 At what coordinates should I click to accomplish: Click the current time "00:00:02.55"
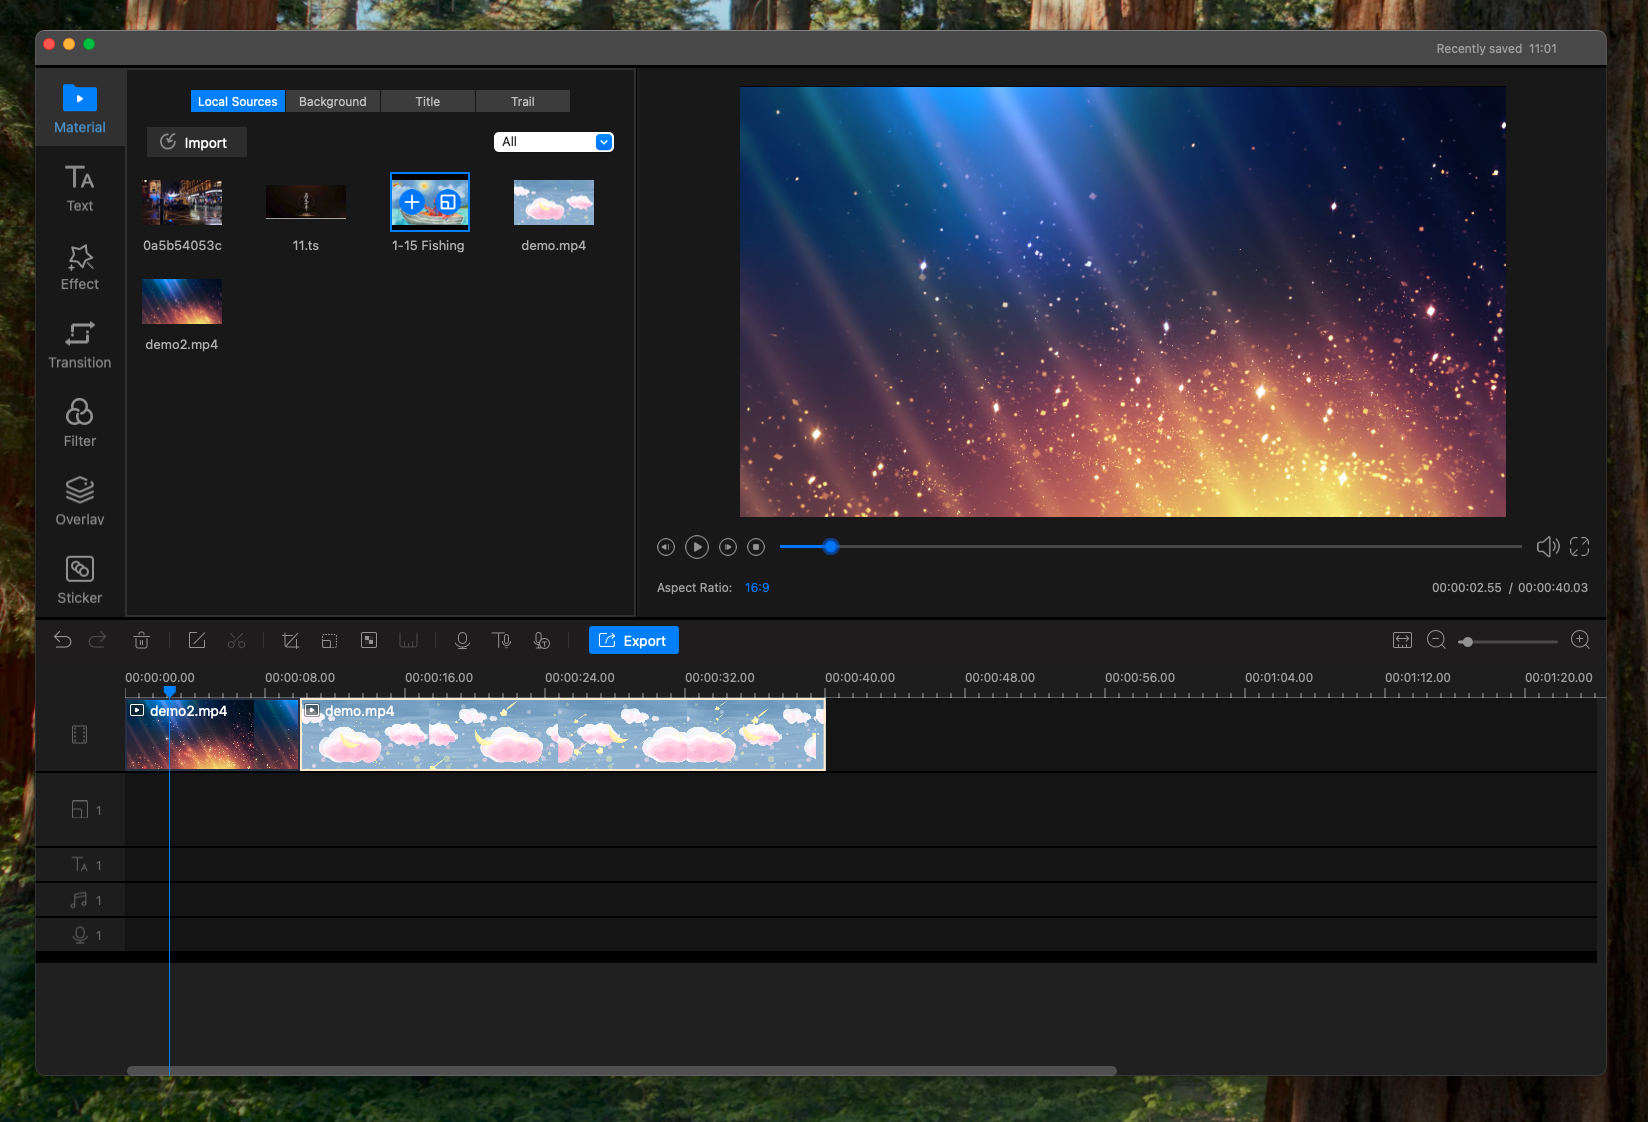1467,588
